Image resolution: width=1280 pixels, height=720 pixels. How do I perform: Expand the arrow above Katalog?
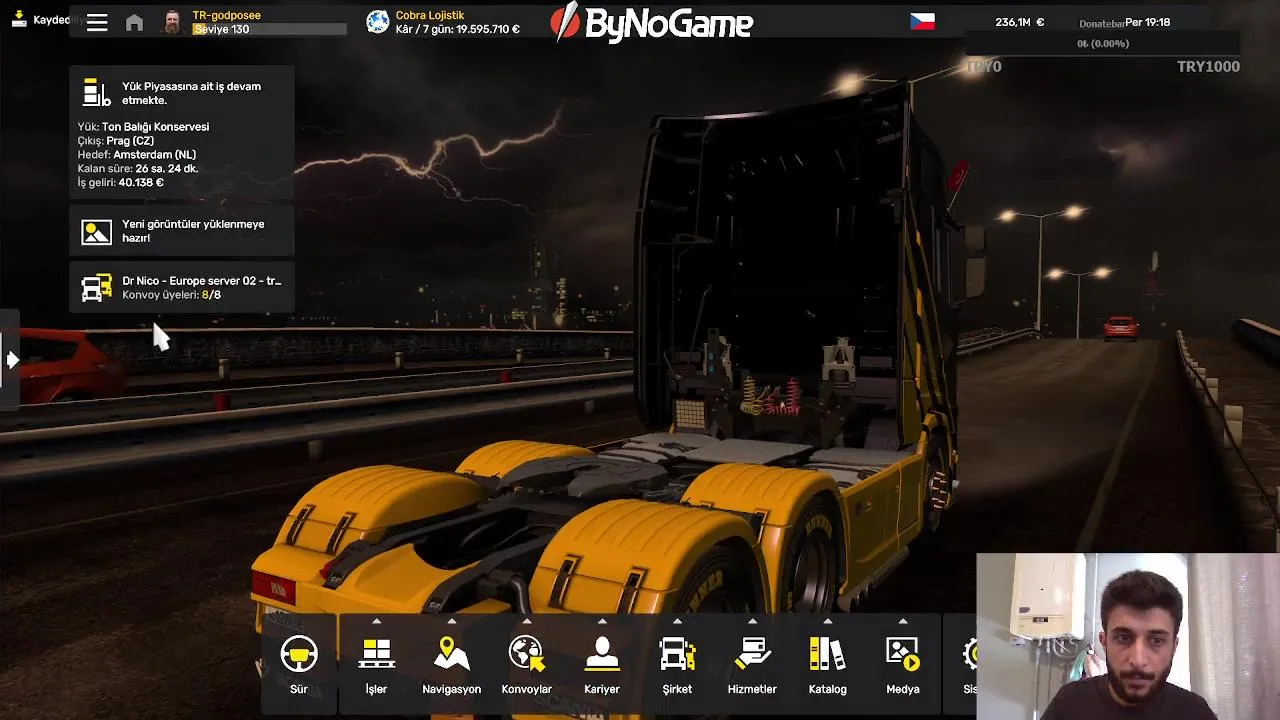[827, 621]
